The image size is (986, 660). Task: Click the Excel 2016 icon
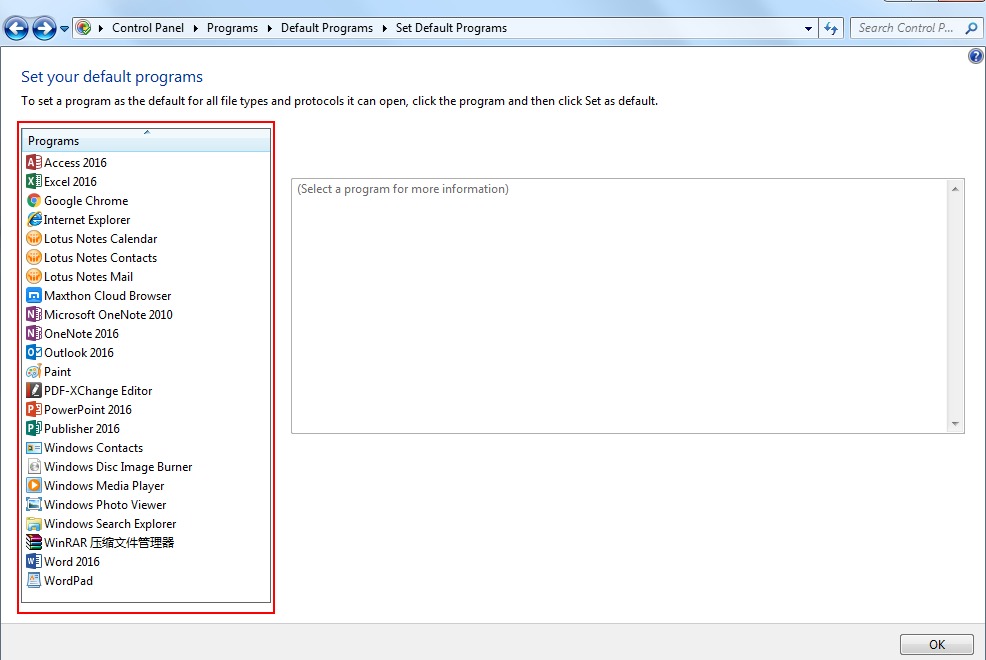click(34, 181)
